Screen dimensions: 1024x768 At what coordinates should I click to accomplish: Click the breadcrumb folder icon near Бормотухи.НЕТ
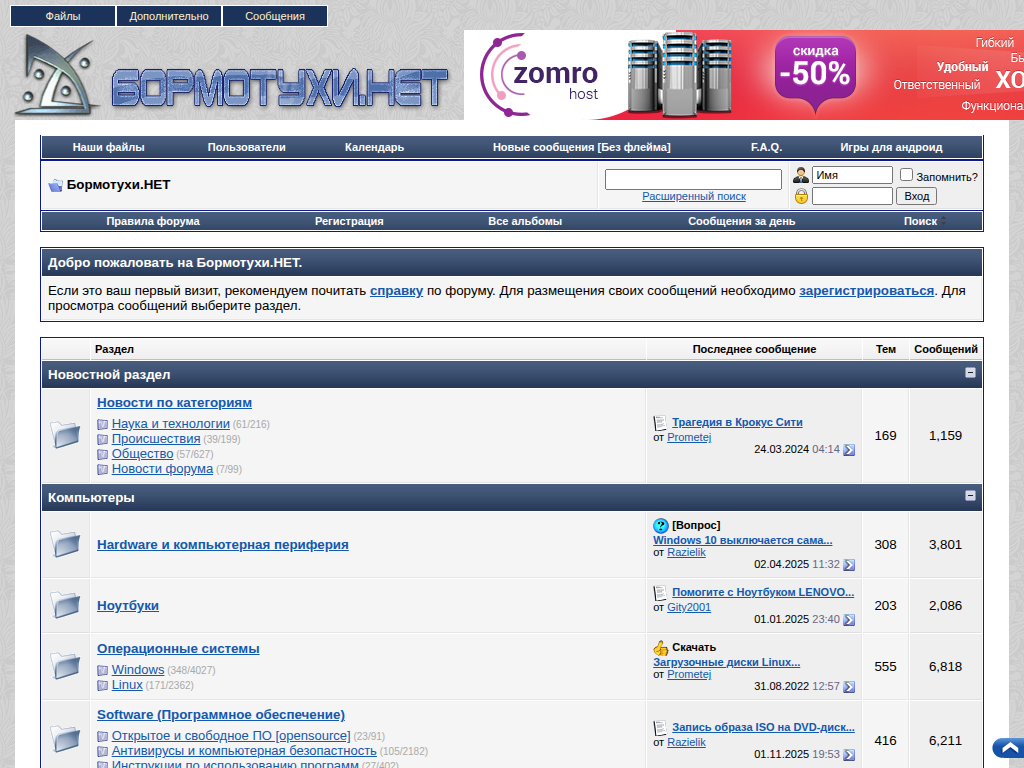coord(55,185)
